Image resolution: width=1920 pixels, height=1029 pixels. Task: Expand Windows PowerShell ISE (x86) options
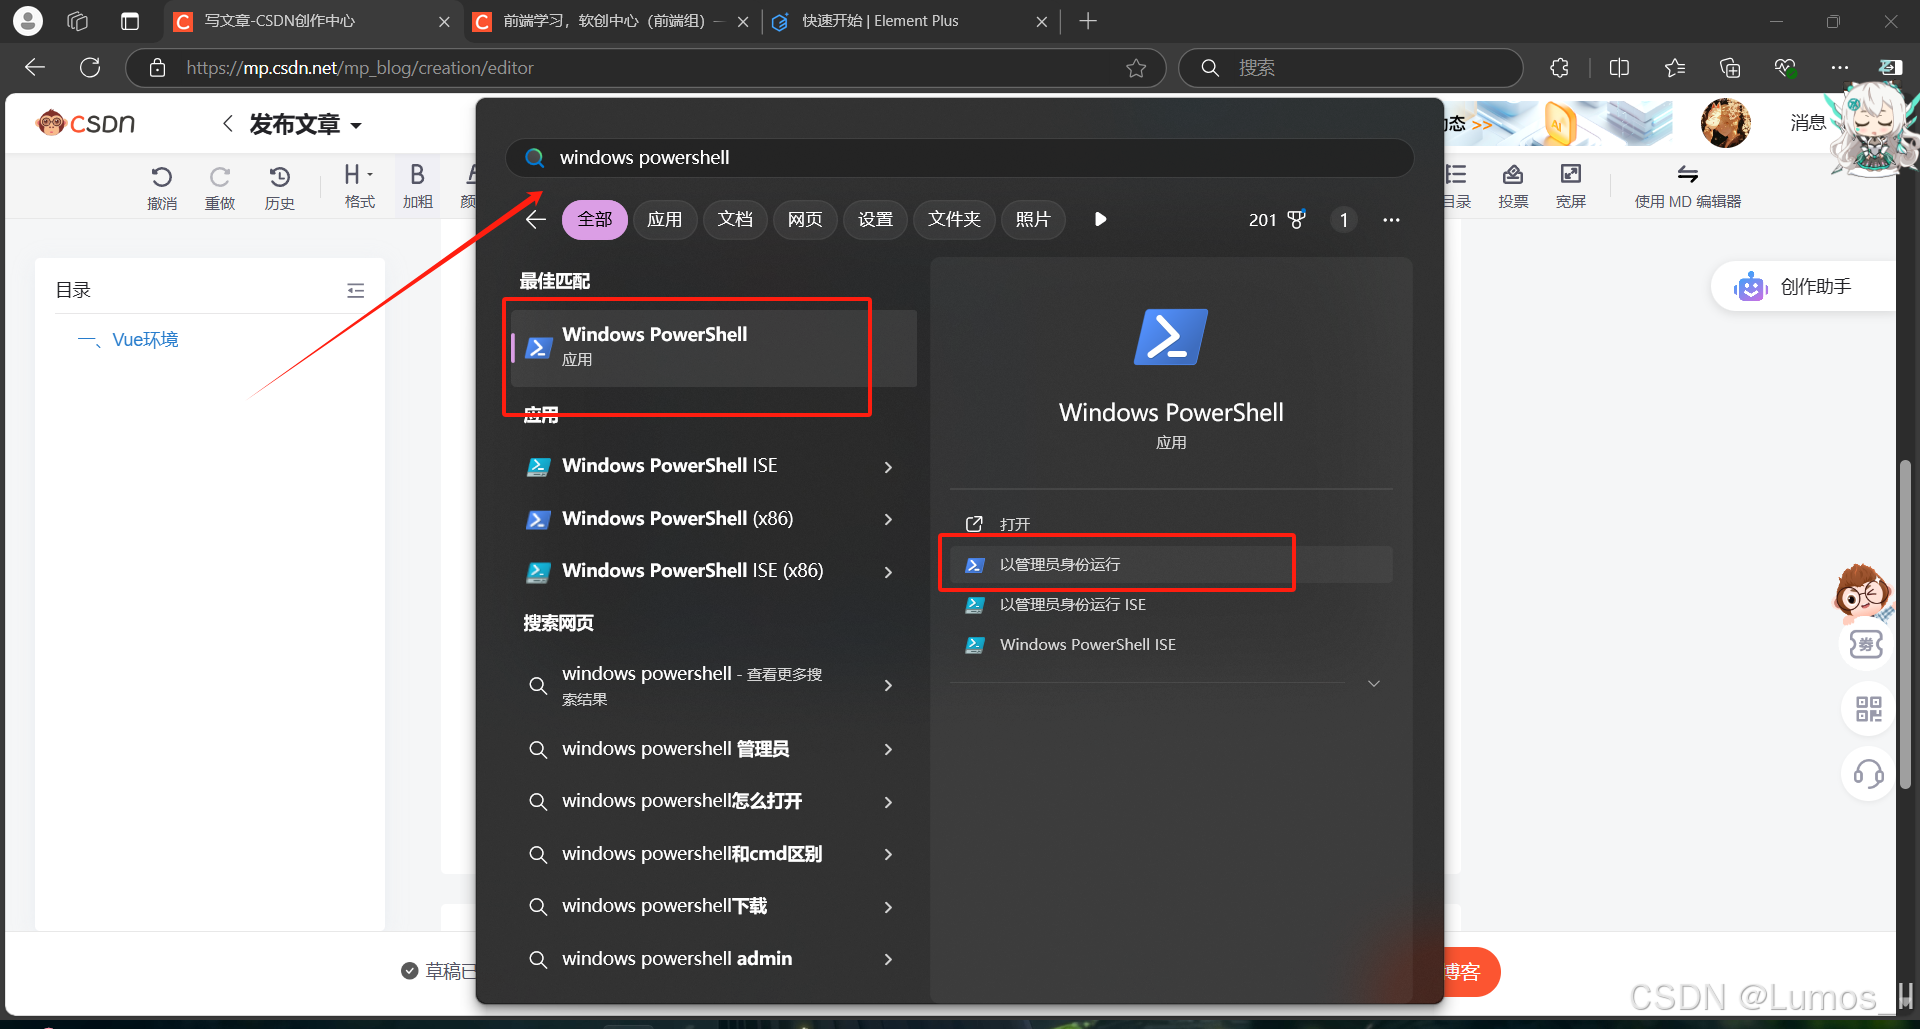tap(888, 572)
